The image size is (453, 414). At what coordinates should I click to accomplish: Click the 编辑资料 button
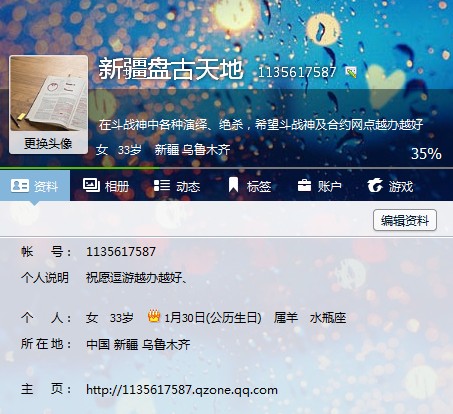pos(405,220)
